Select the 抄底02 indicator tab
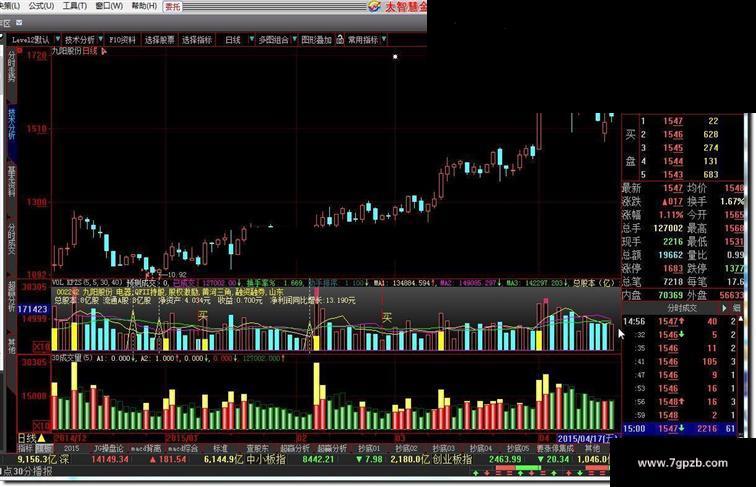This screenshot has width=756, height=487. [406, 448]
